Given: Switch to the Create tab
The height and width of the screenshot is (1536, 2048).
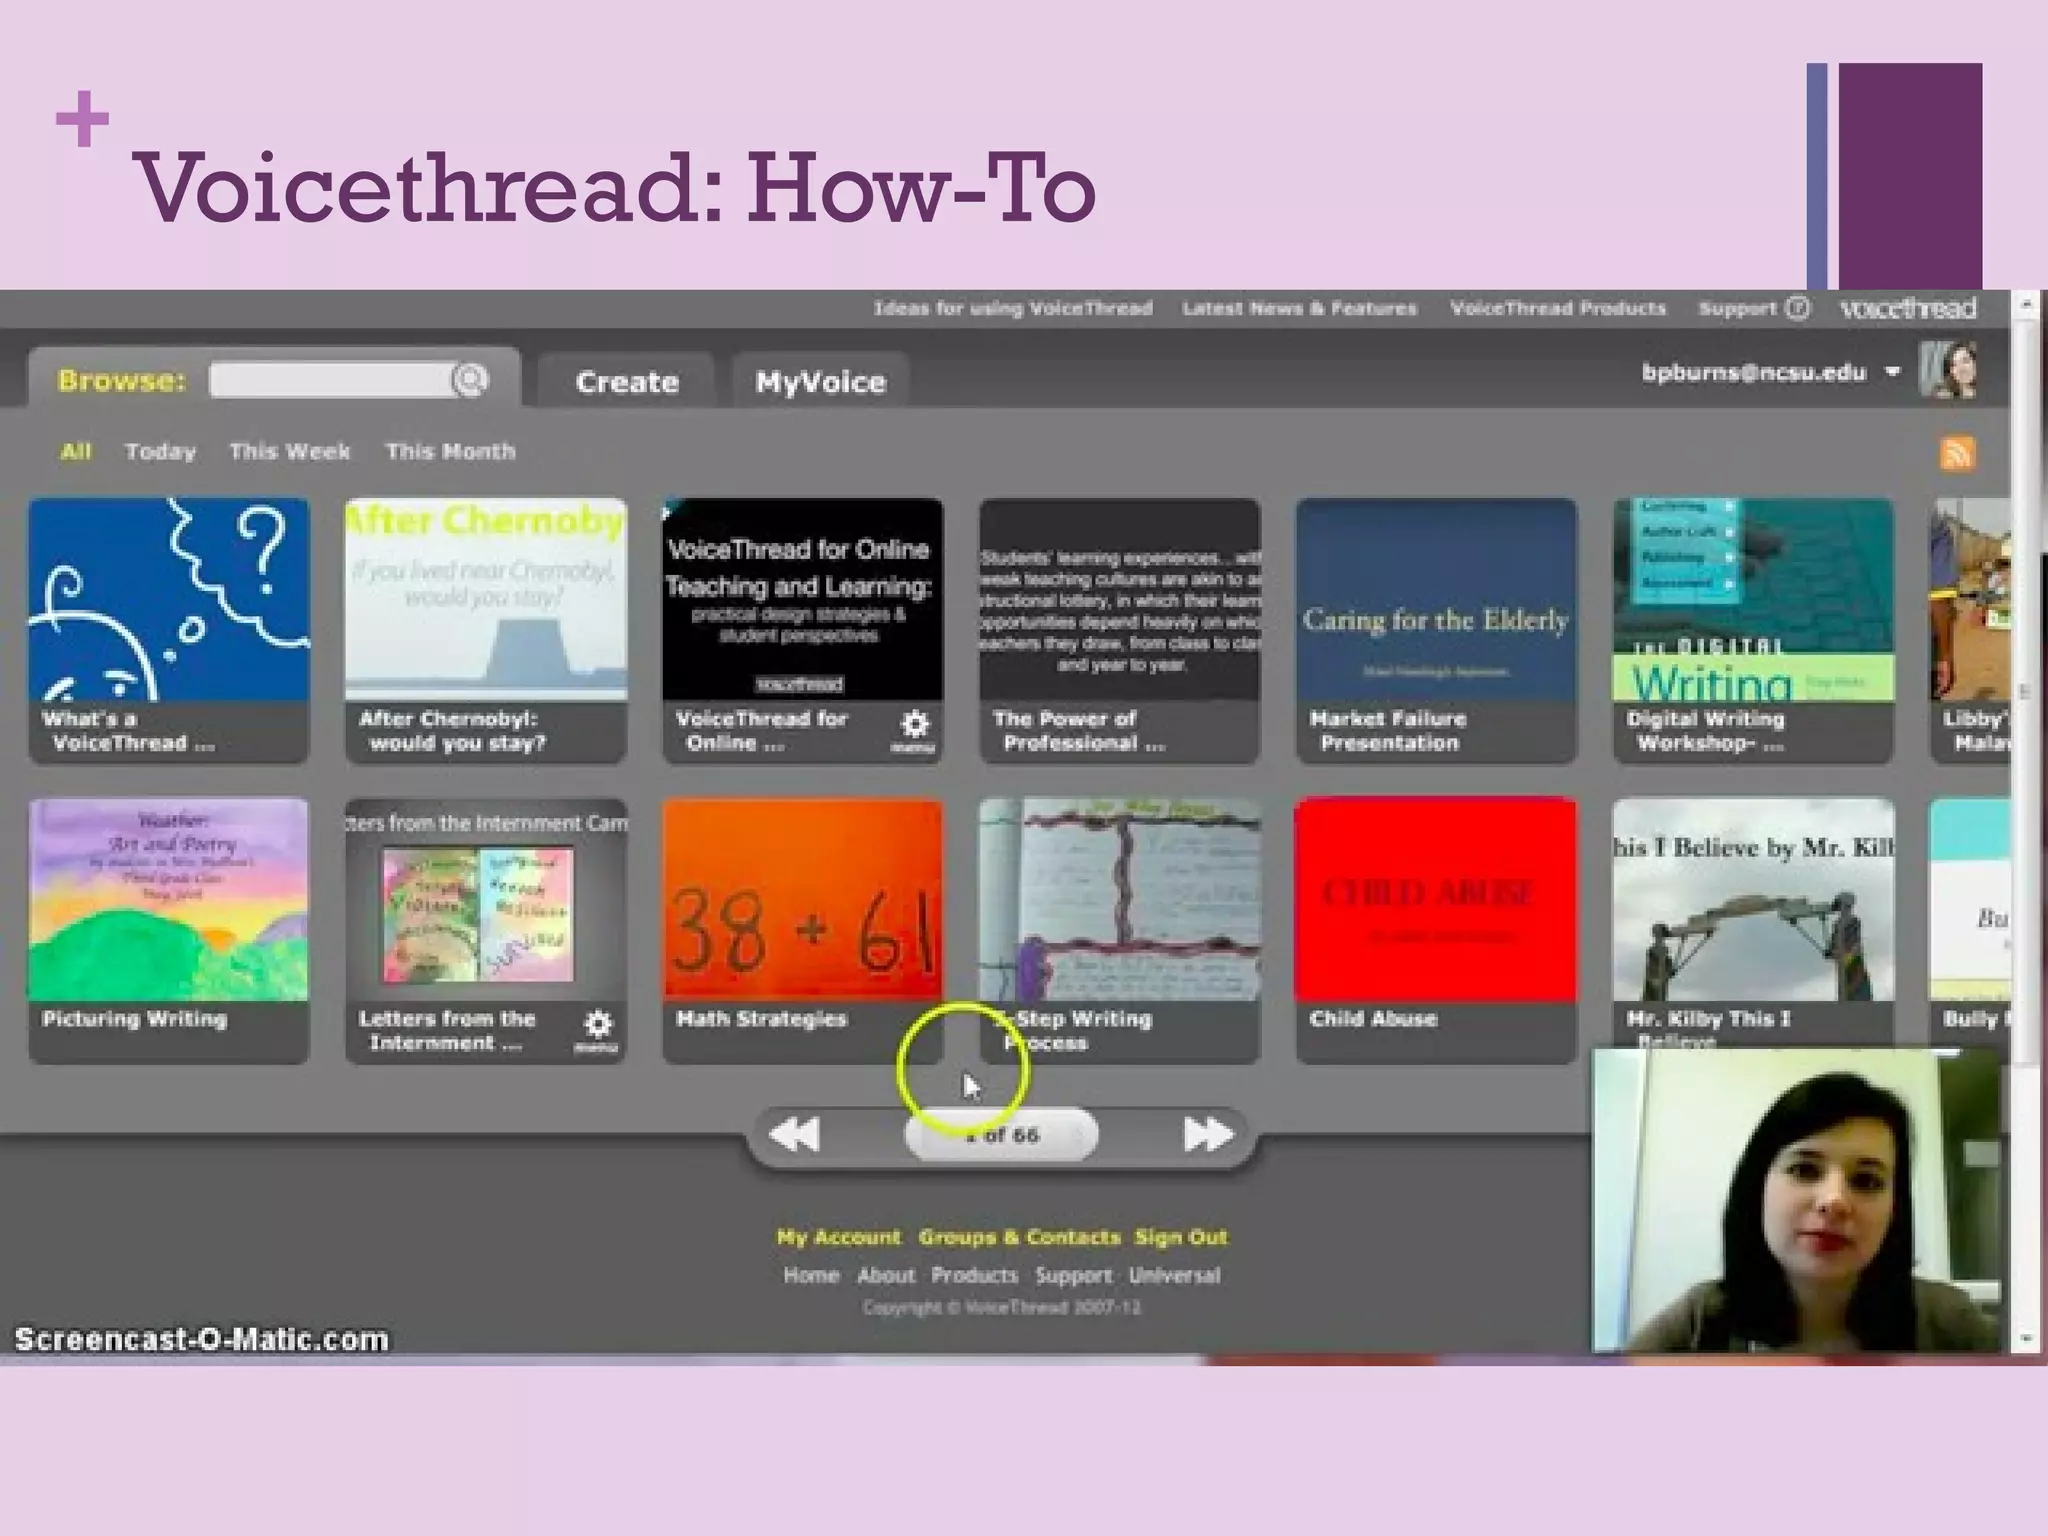Looking at the screenshot, I should click(x=627, y=381).
